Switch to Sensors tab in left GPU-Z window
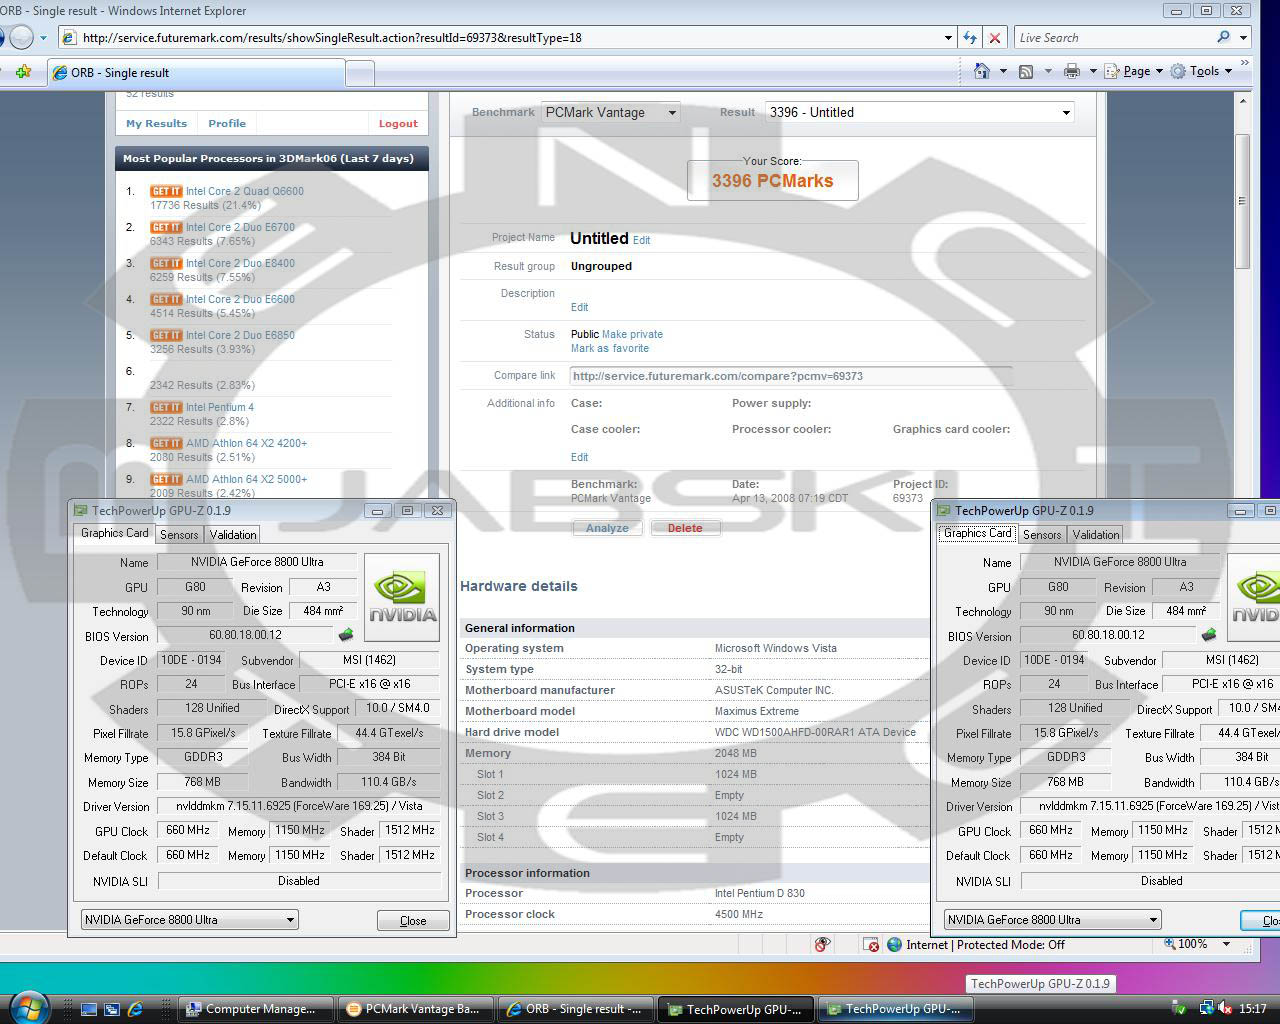The width and height of the screenshot is (1280, 1024). click(x=180, y=534)
